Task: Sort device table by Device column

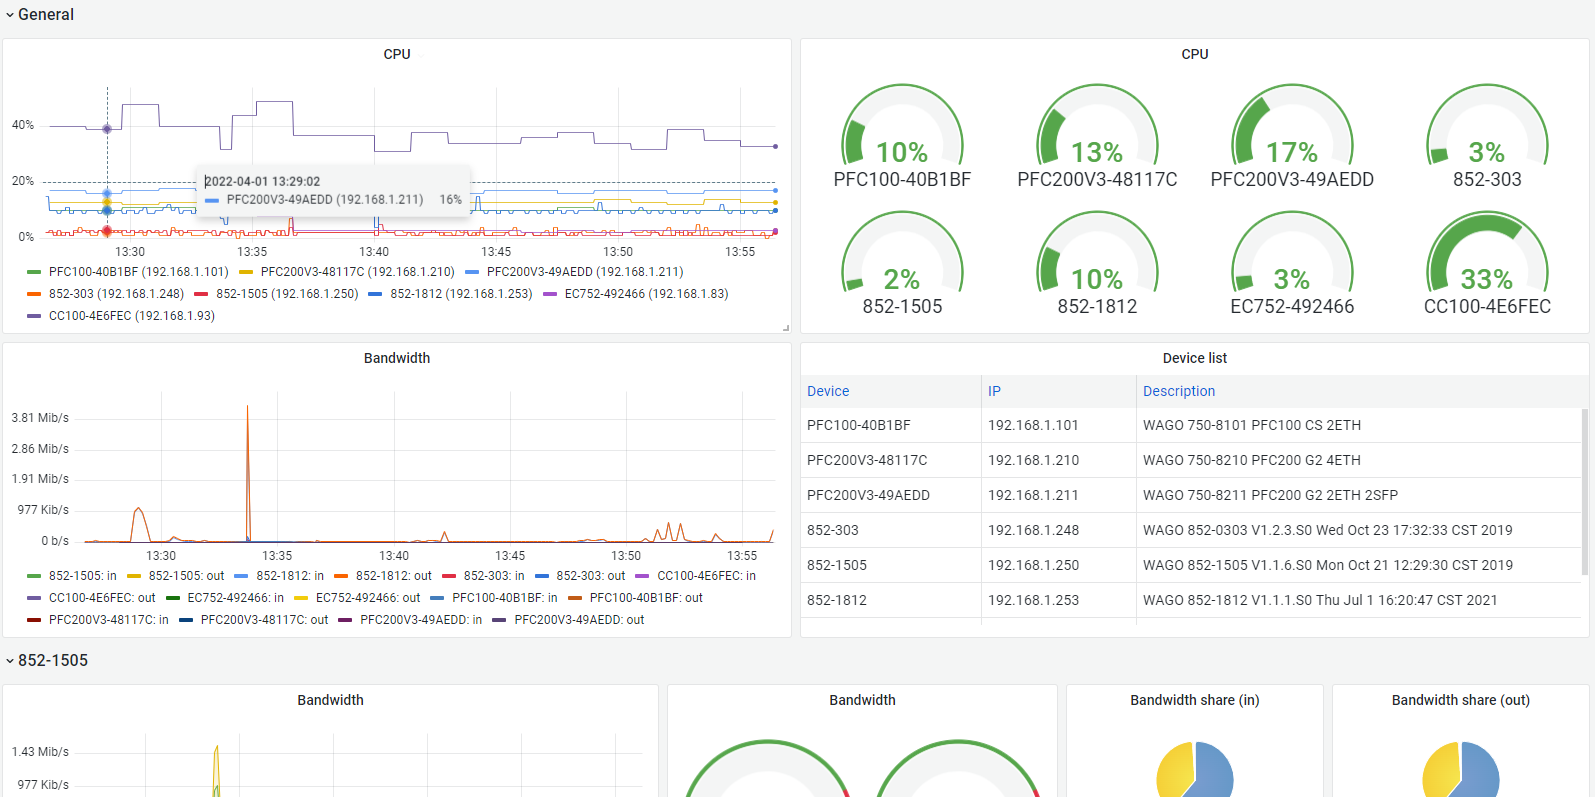Action: pos(828,391)
